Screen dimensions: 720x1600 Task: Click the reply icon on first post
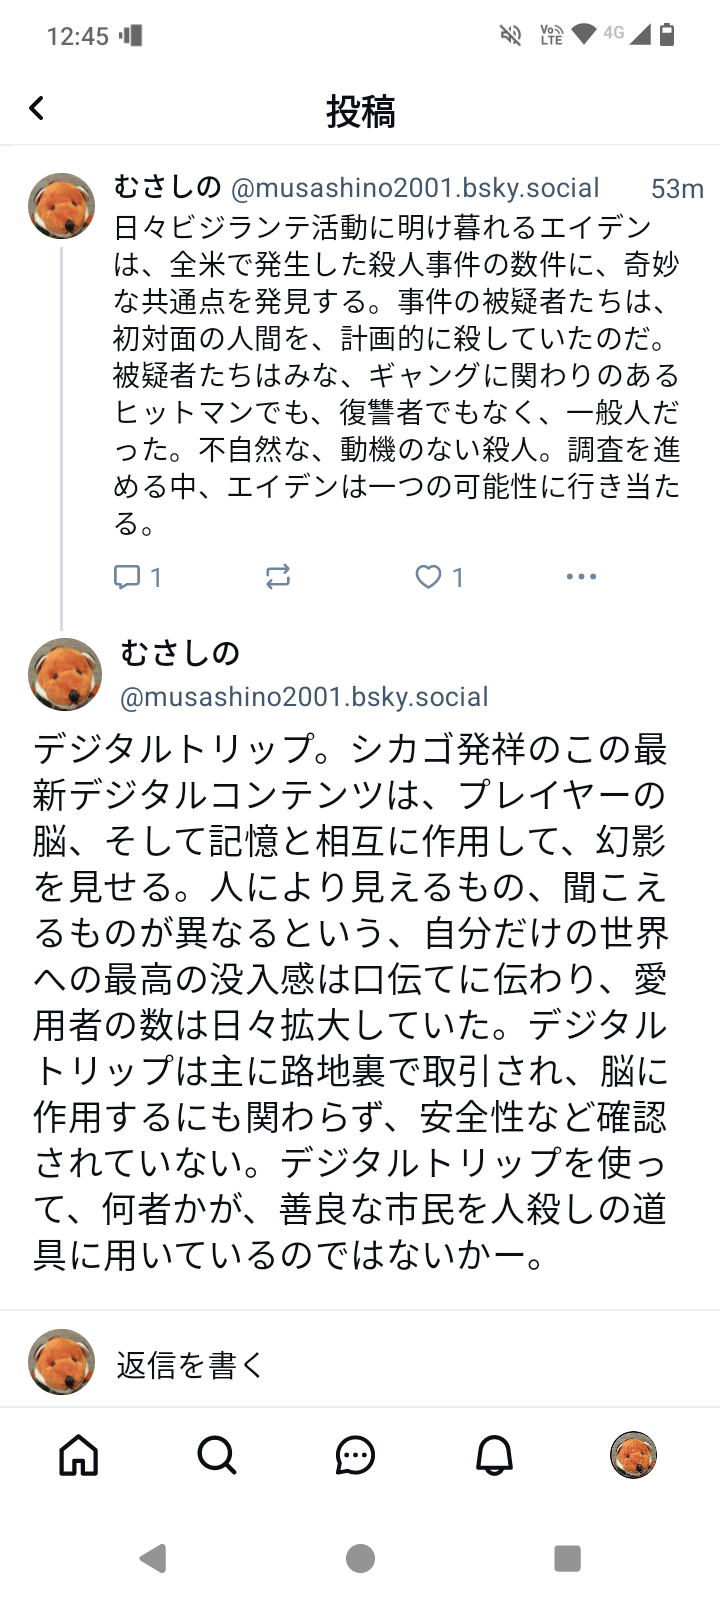click(127, 577)
